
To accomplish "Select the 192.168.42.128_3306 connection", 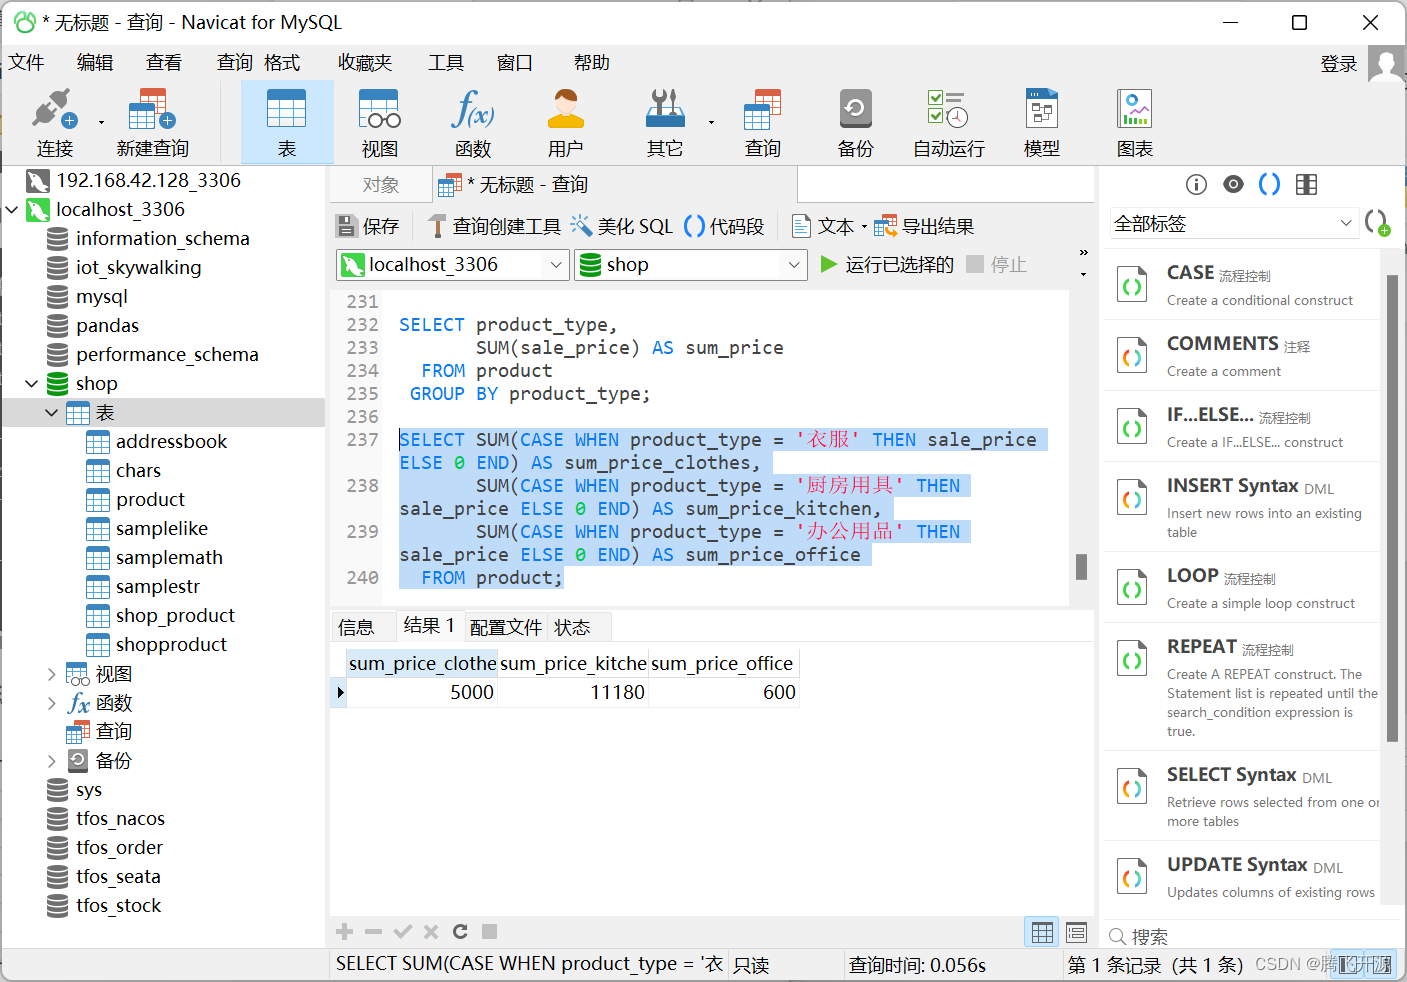I will tap(148, 181).
